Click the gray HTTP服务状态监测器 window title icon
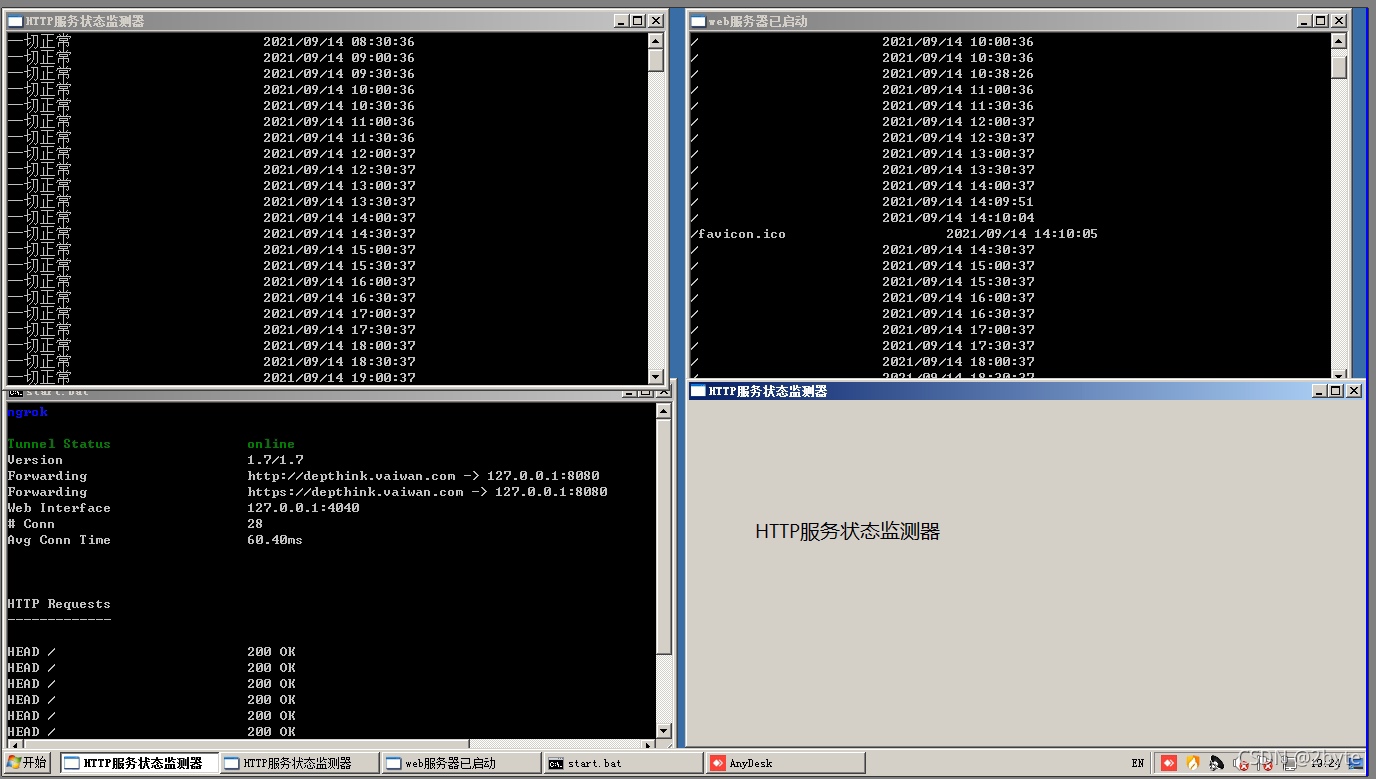 [x=698, y=391]
